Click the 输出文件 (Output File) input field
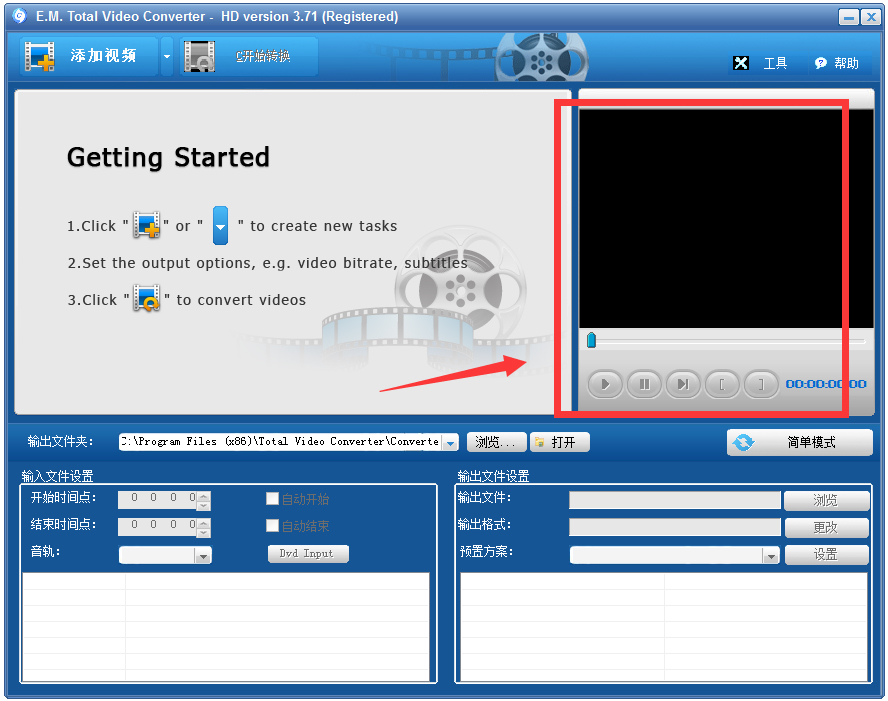This screenshot has width=888, height=701. coord(674,500)
